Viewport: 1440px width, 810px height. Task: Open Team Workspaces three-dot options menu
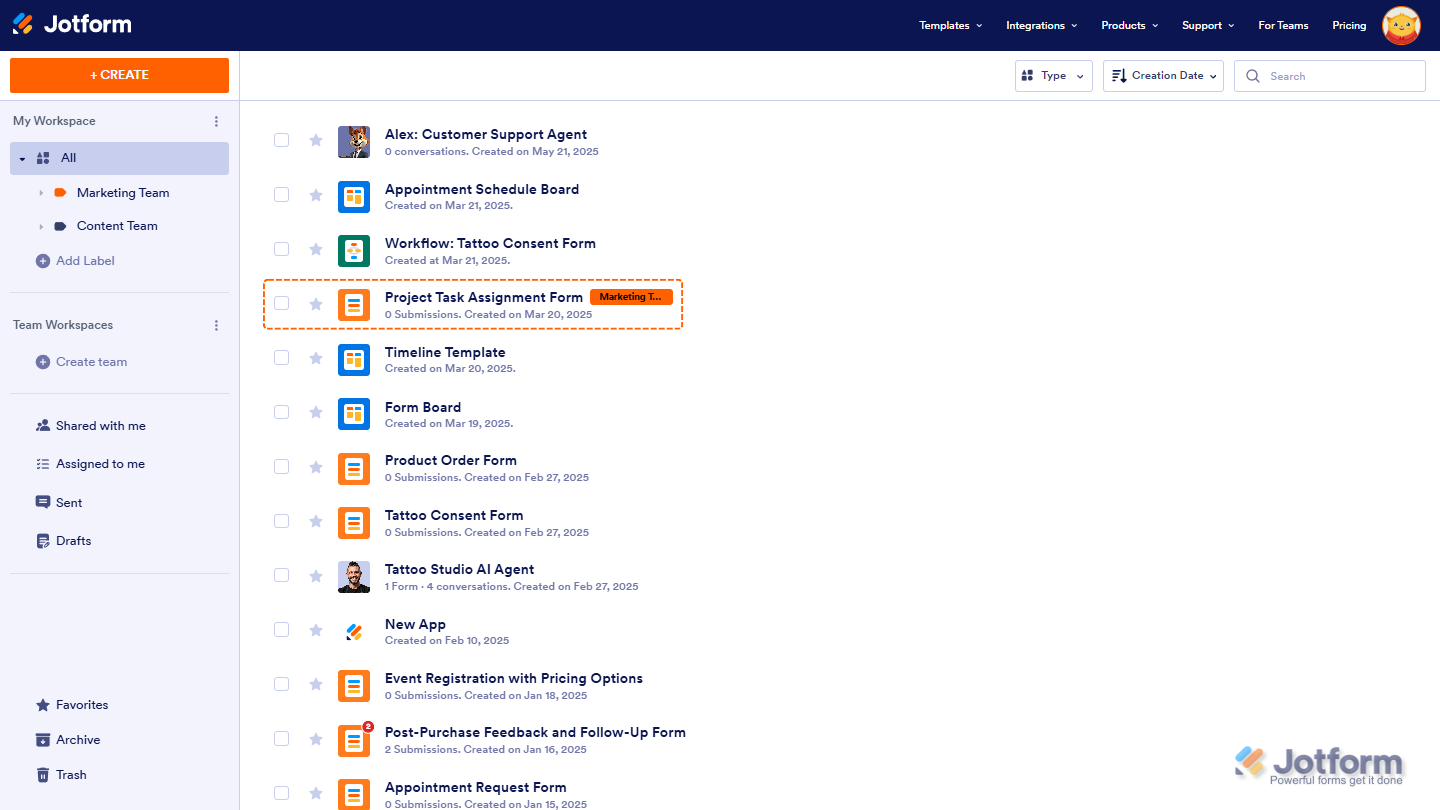click(x=216, y=325)
